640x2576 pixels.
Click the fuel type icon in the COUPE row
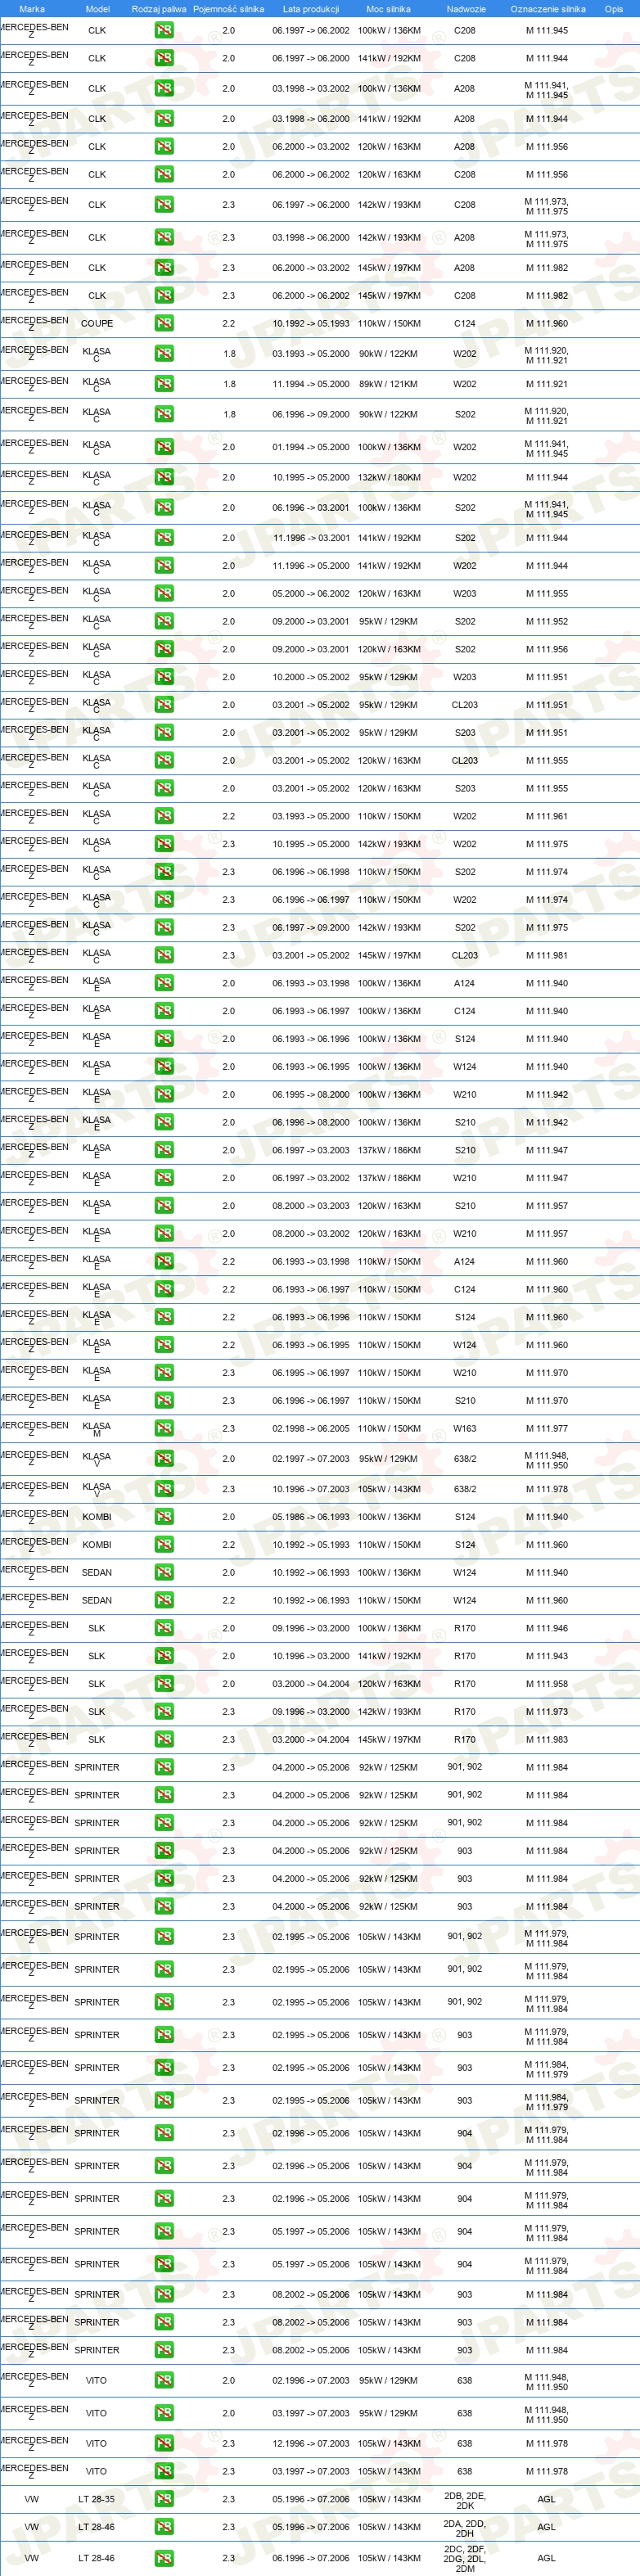[x=164, y=323]
